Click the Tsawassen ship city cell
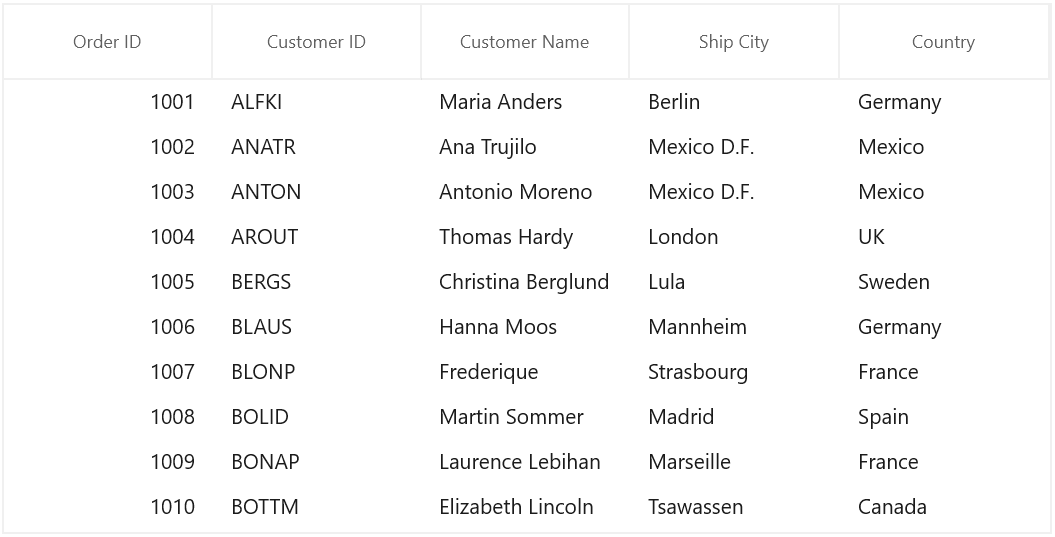This screenshot has width=1055, height=537. tap(733, 507)
